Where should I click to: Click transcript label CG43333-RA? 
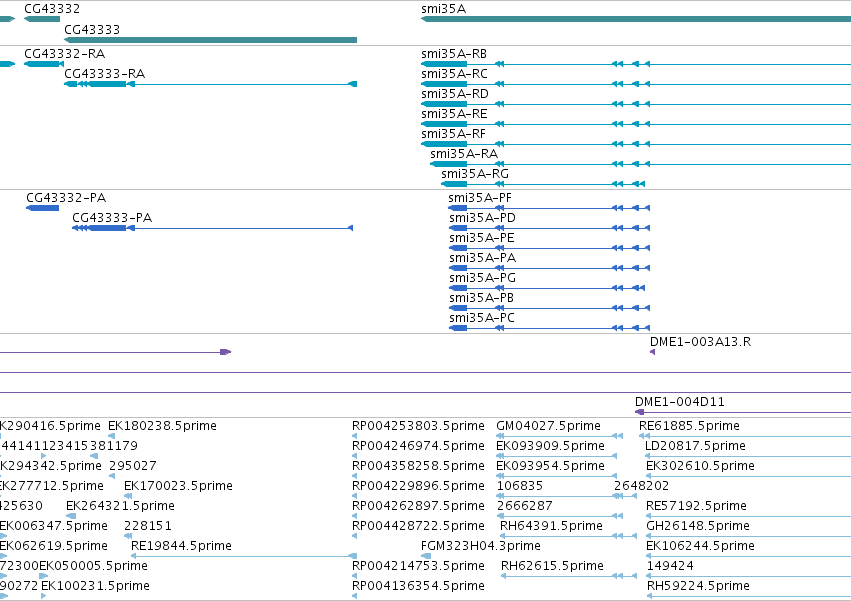(104, 74)
